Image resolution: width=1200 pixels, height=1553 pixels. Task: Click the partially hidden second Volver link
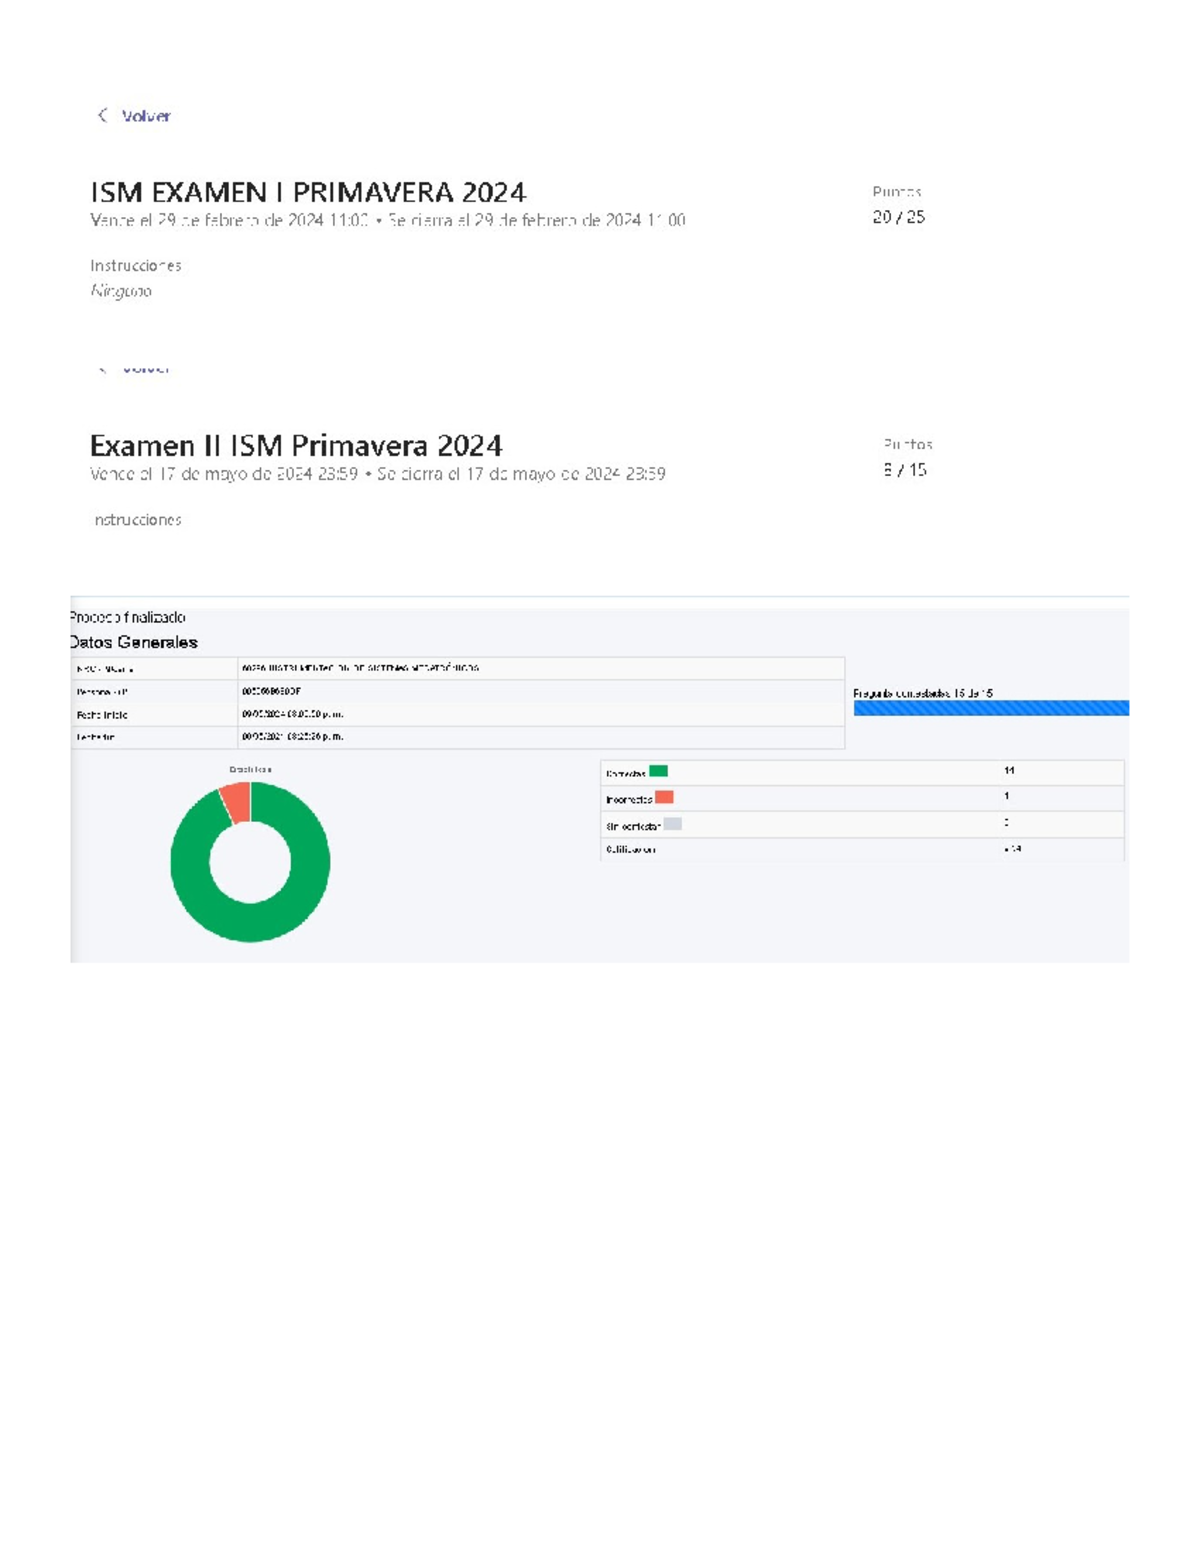[x=146, y=369]
